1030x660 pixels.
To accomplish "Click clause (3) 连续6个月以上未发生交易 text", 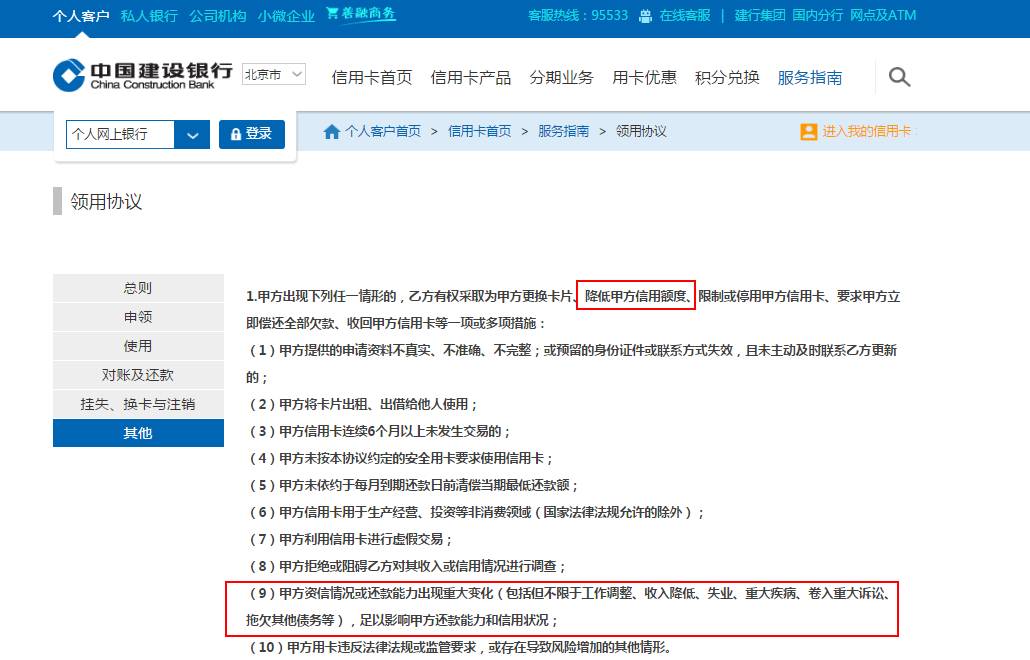I will click(379, 431).
